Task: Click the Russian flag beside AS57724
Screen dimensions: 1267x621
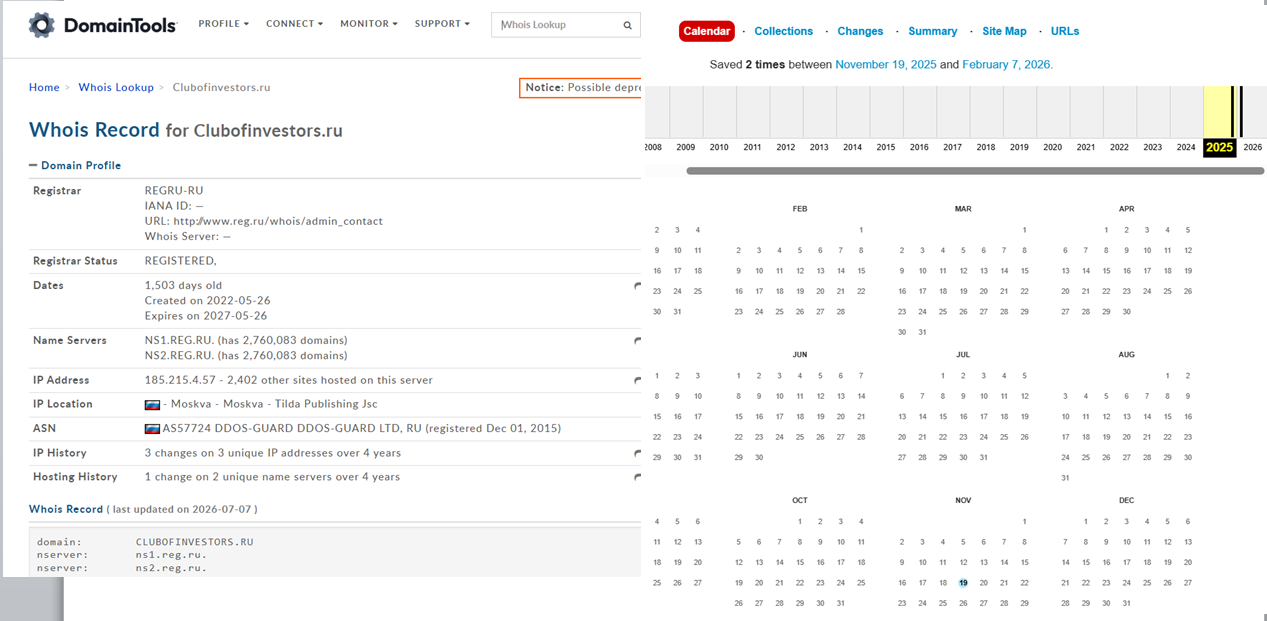Action: coord(153,429)
